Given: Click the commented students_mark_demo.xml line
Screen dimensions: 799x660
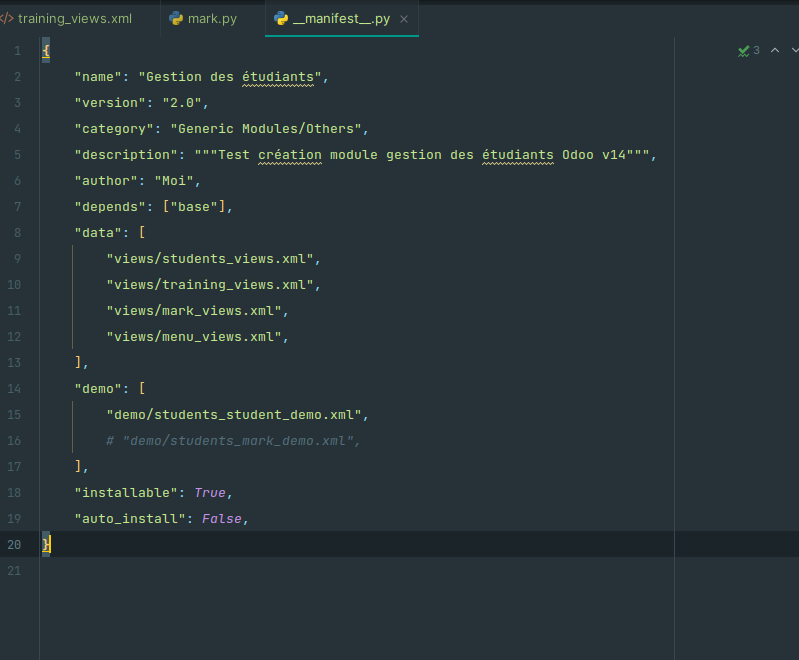Looking at the screenshot, I should click(x=233, y=441).
